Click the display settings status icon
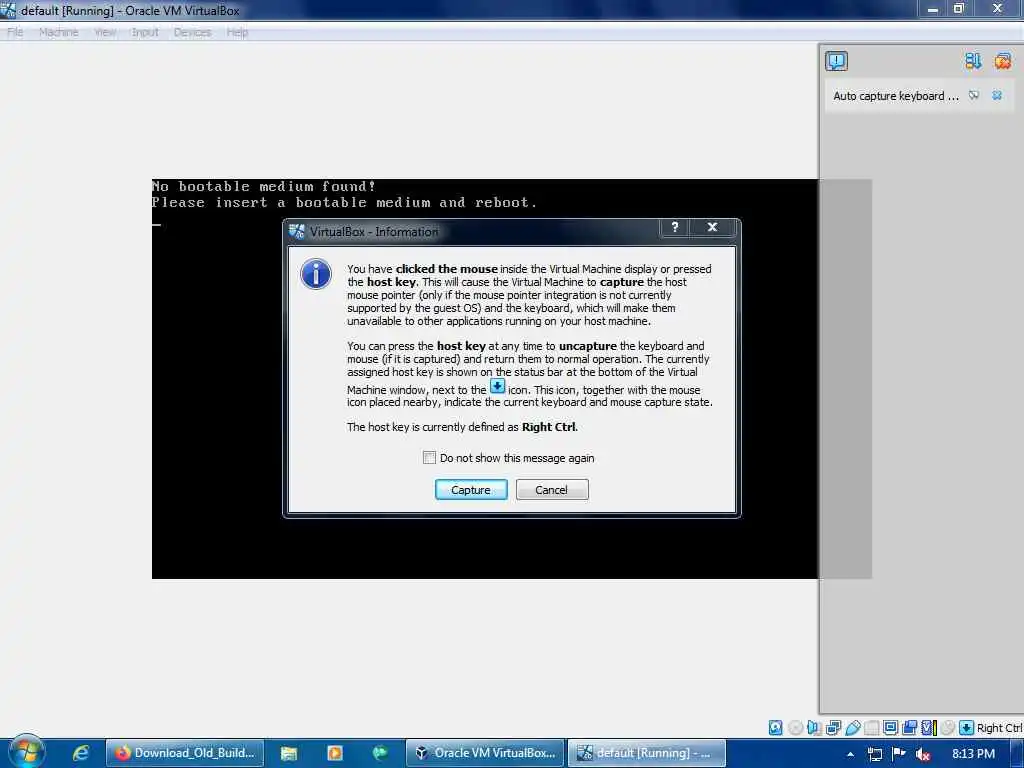This screenshot has width=1024, height=768. [890, 728]
